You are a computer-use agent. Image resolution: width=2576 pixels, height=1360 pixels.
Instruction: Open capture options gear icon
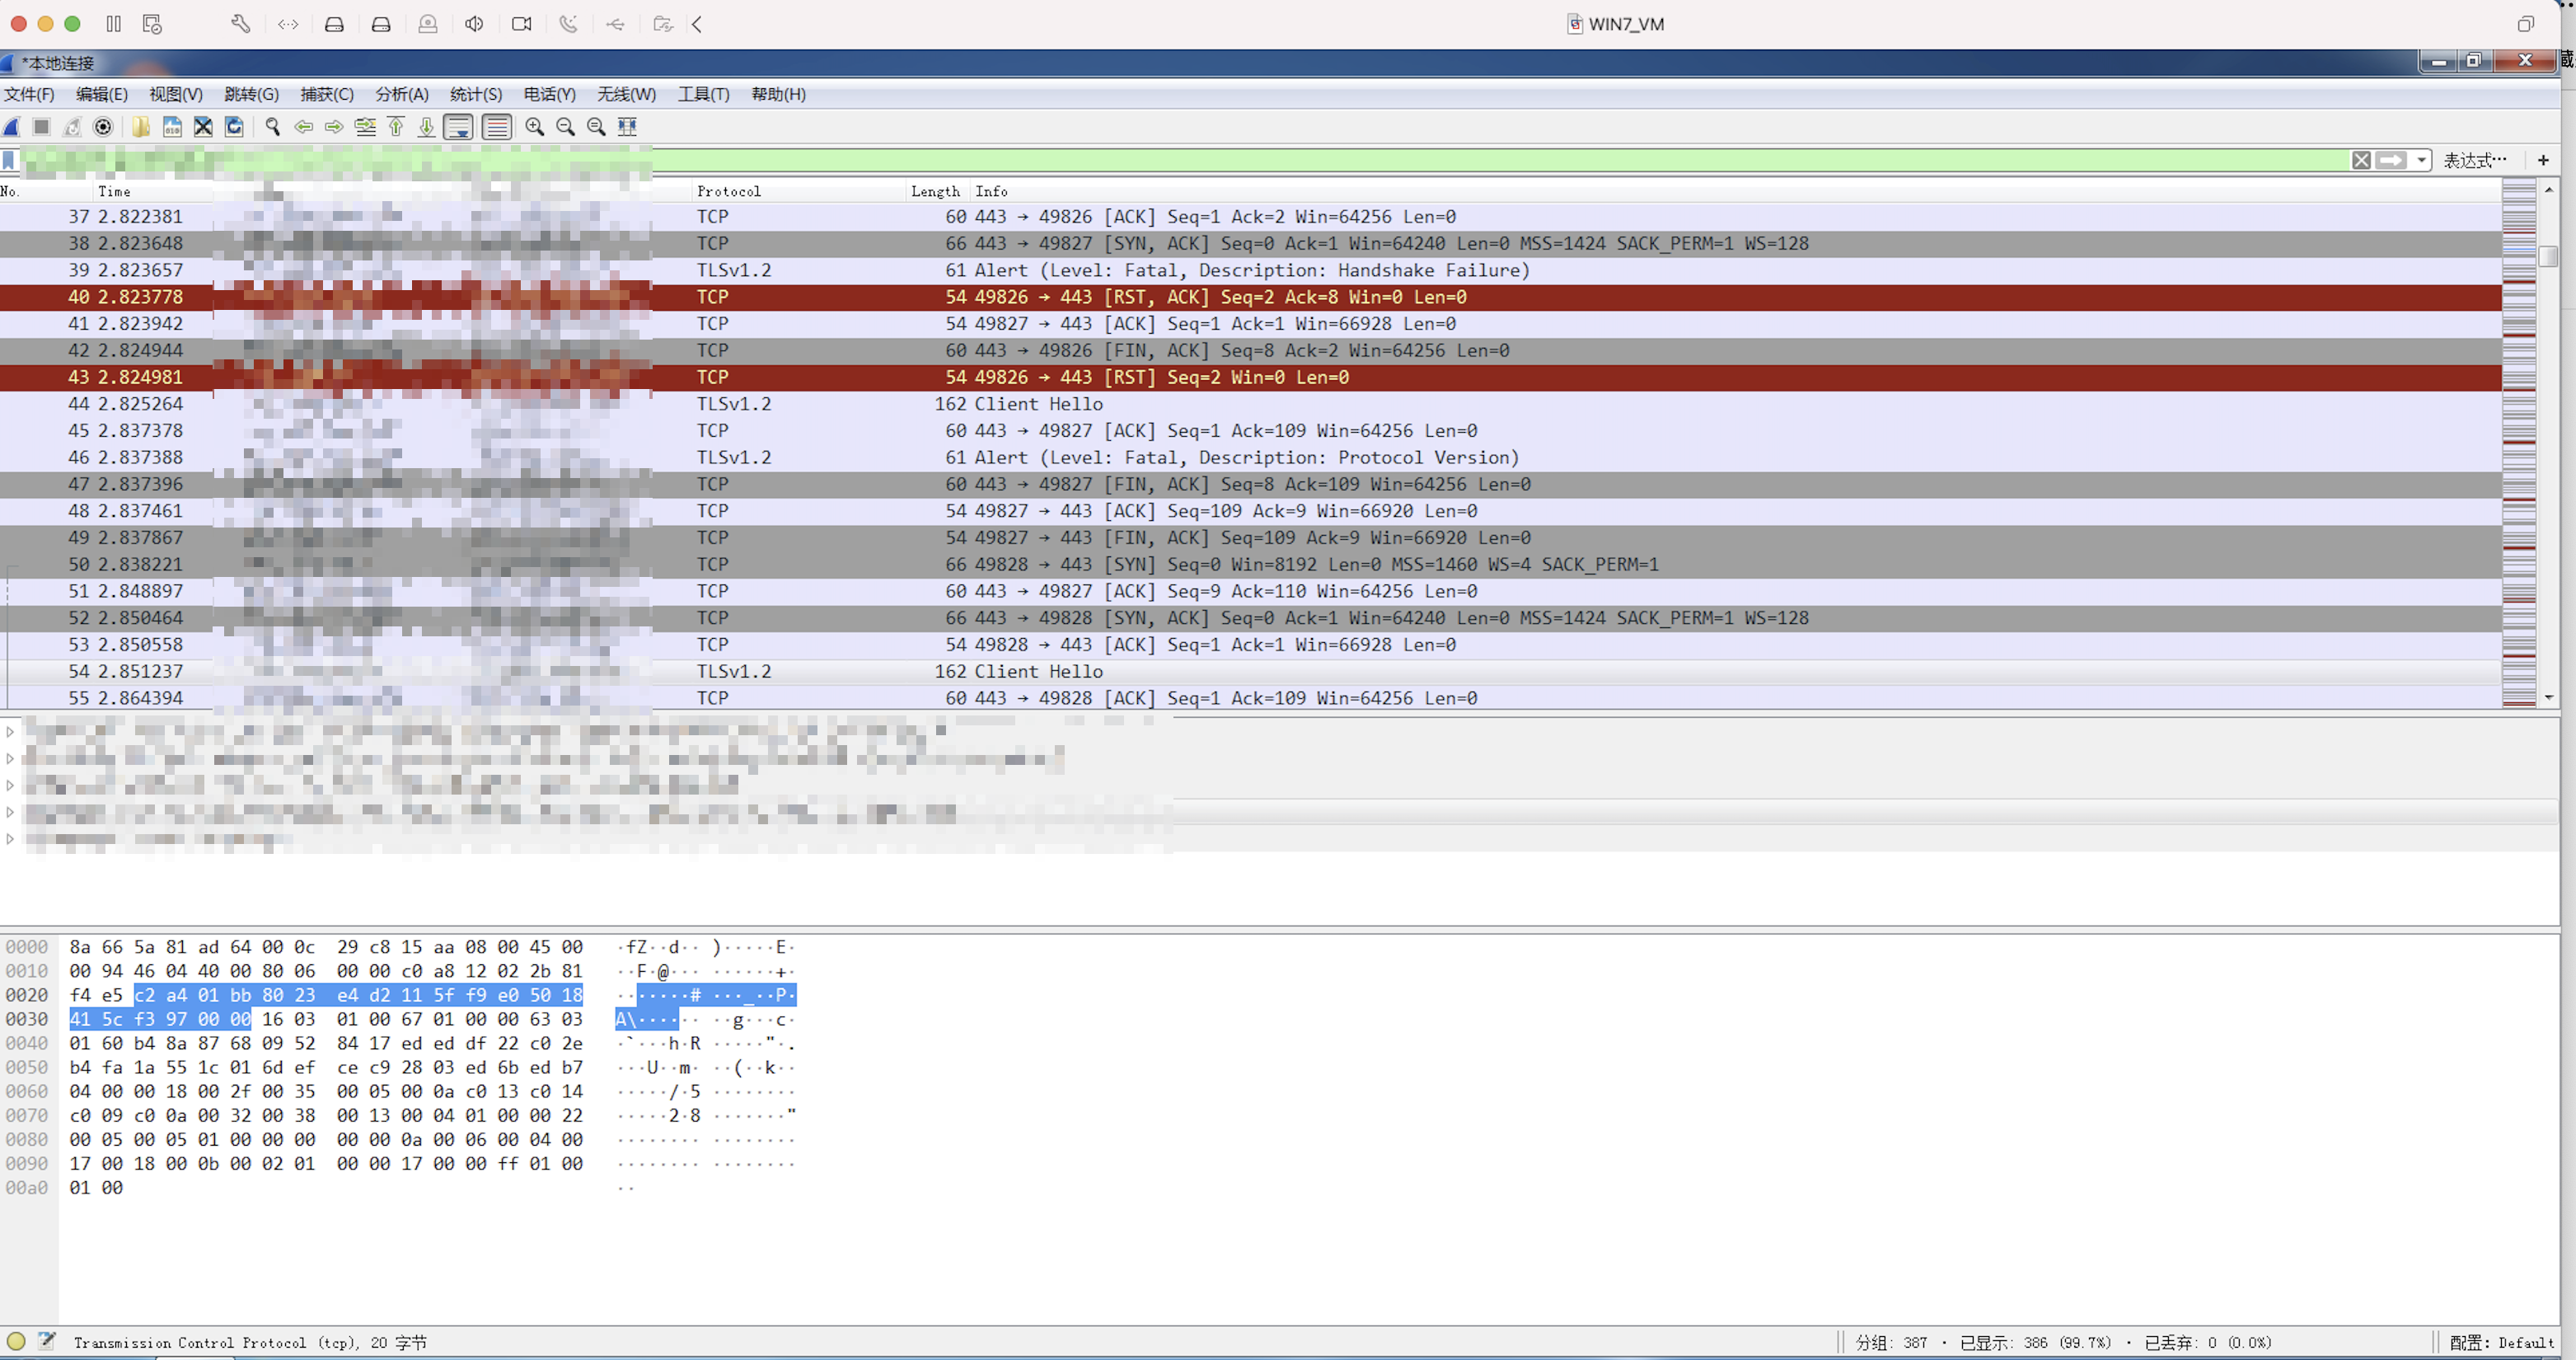[x=103, y=127]
